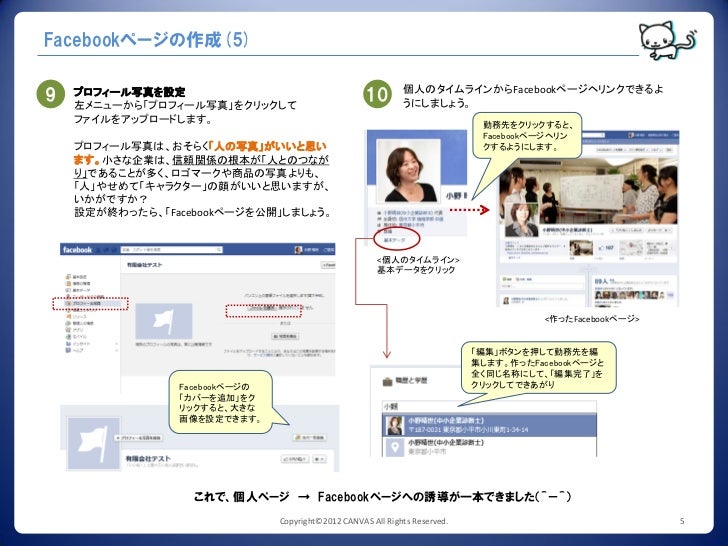
Task: Click the thumbs-up likes box showing 107
Action: tap(606, 248)
